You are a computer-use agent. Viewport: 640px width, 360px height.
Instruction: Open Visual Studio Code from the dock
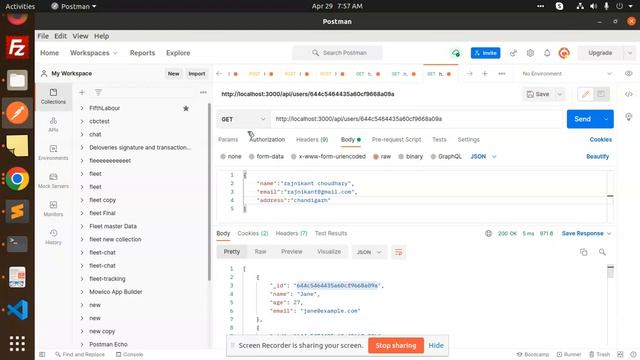17,309
